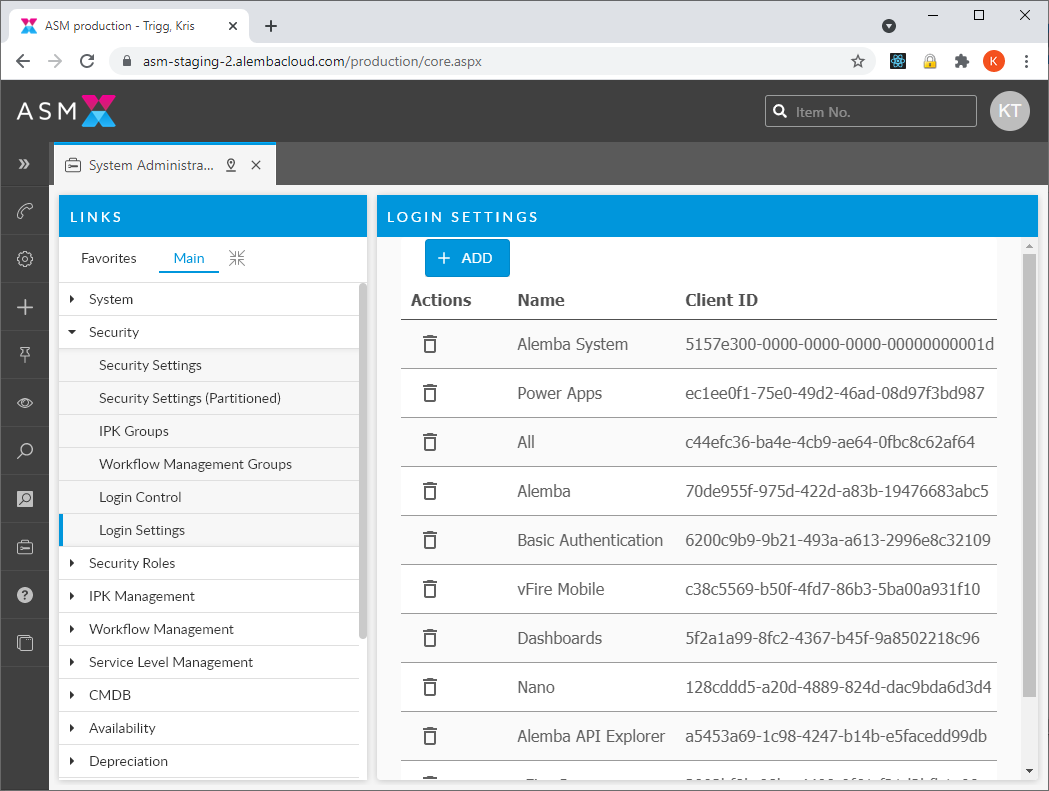Click the collapse links icon beside Main

(x=237, y=258)
